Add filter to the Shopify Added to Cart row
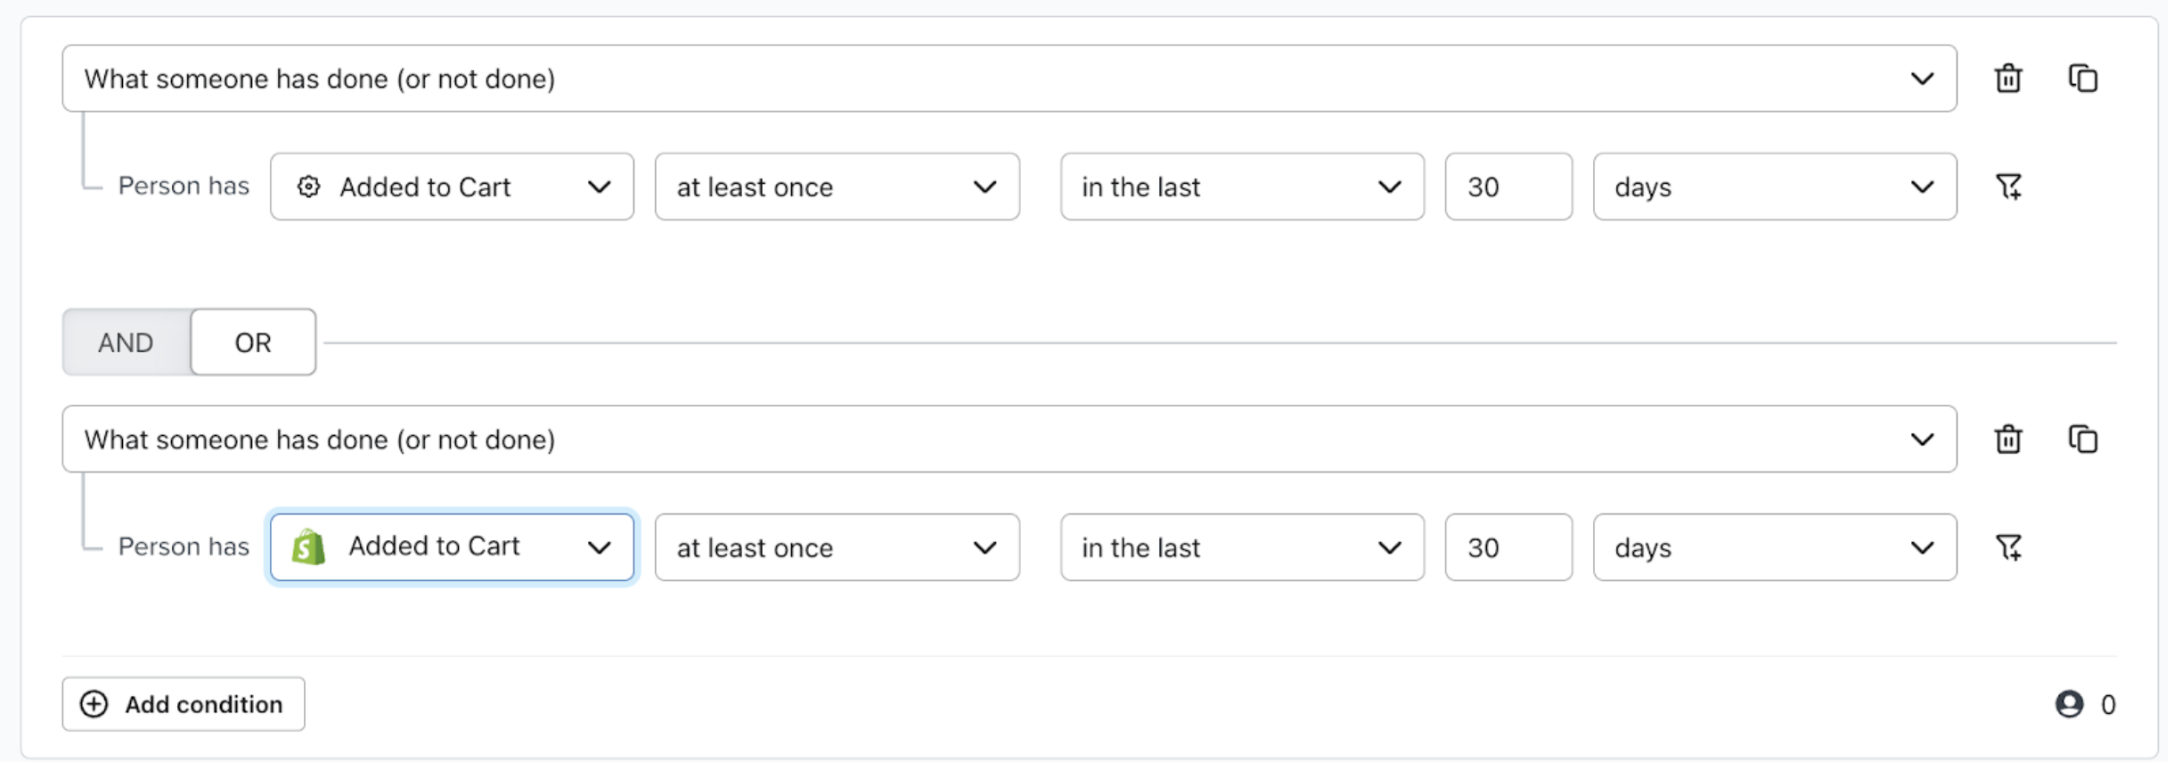 [x=2008, y=547]
